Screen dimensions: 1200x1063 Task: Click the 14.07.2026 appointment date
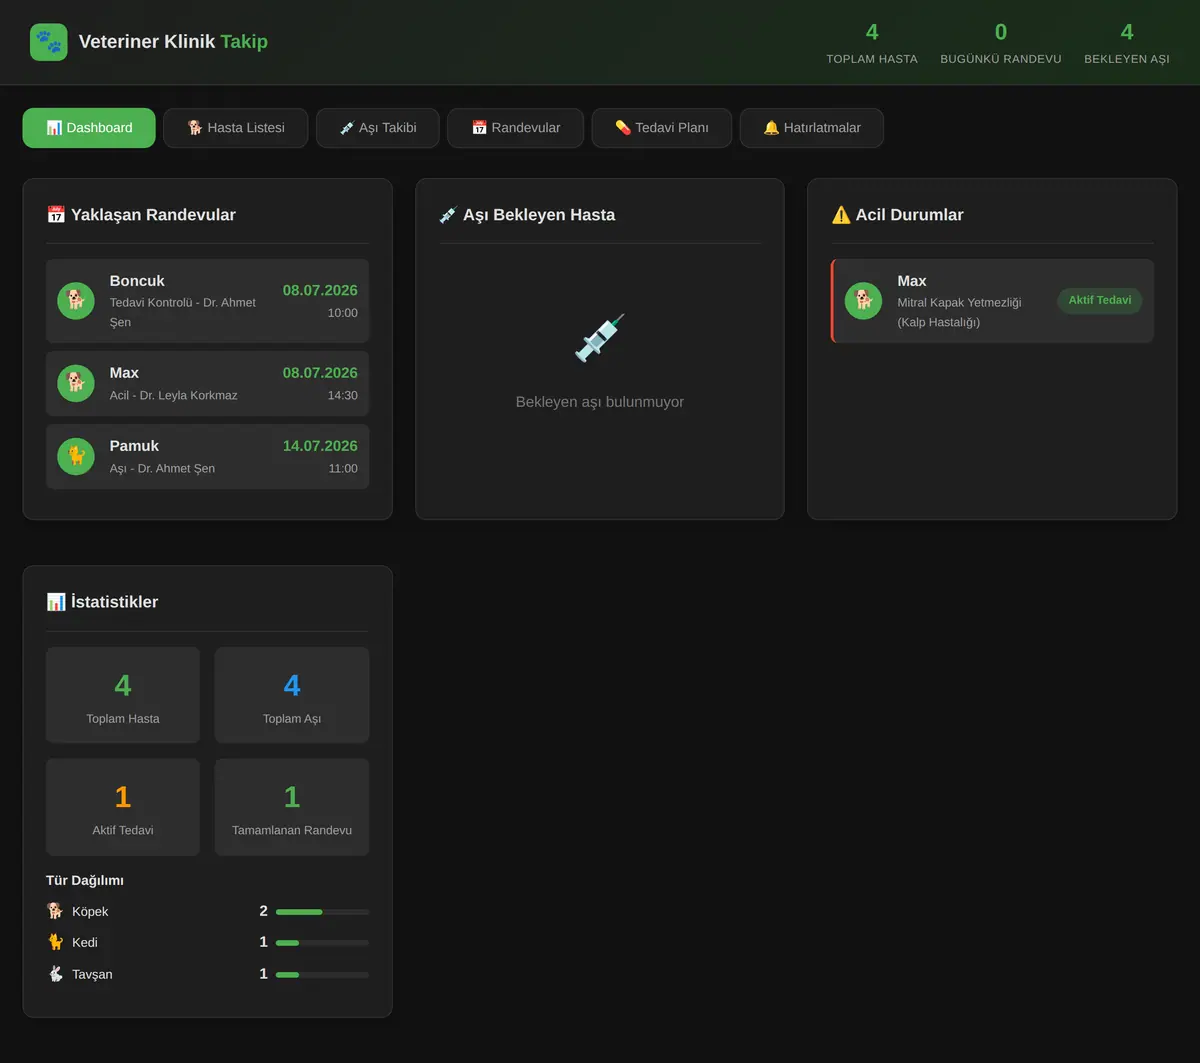point(320,446)
